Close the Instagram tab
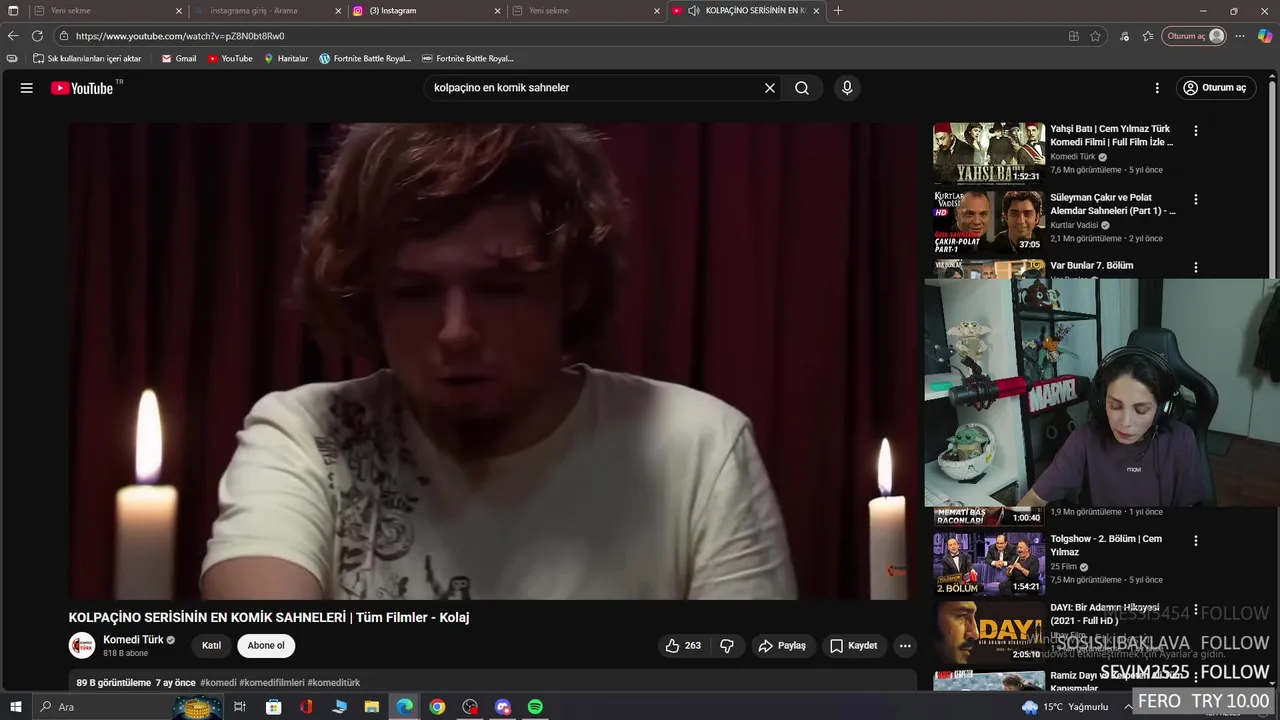Image resolution: width=1280 pixels, height=720 pixels. [497, 11]
